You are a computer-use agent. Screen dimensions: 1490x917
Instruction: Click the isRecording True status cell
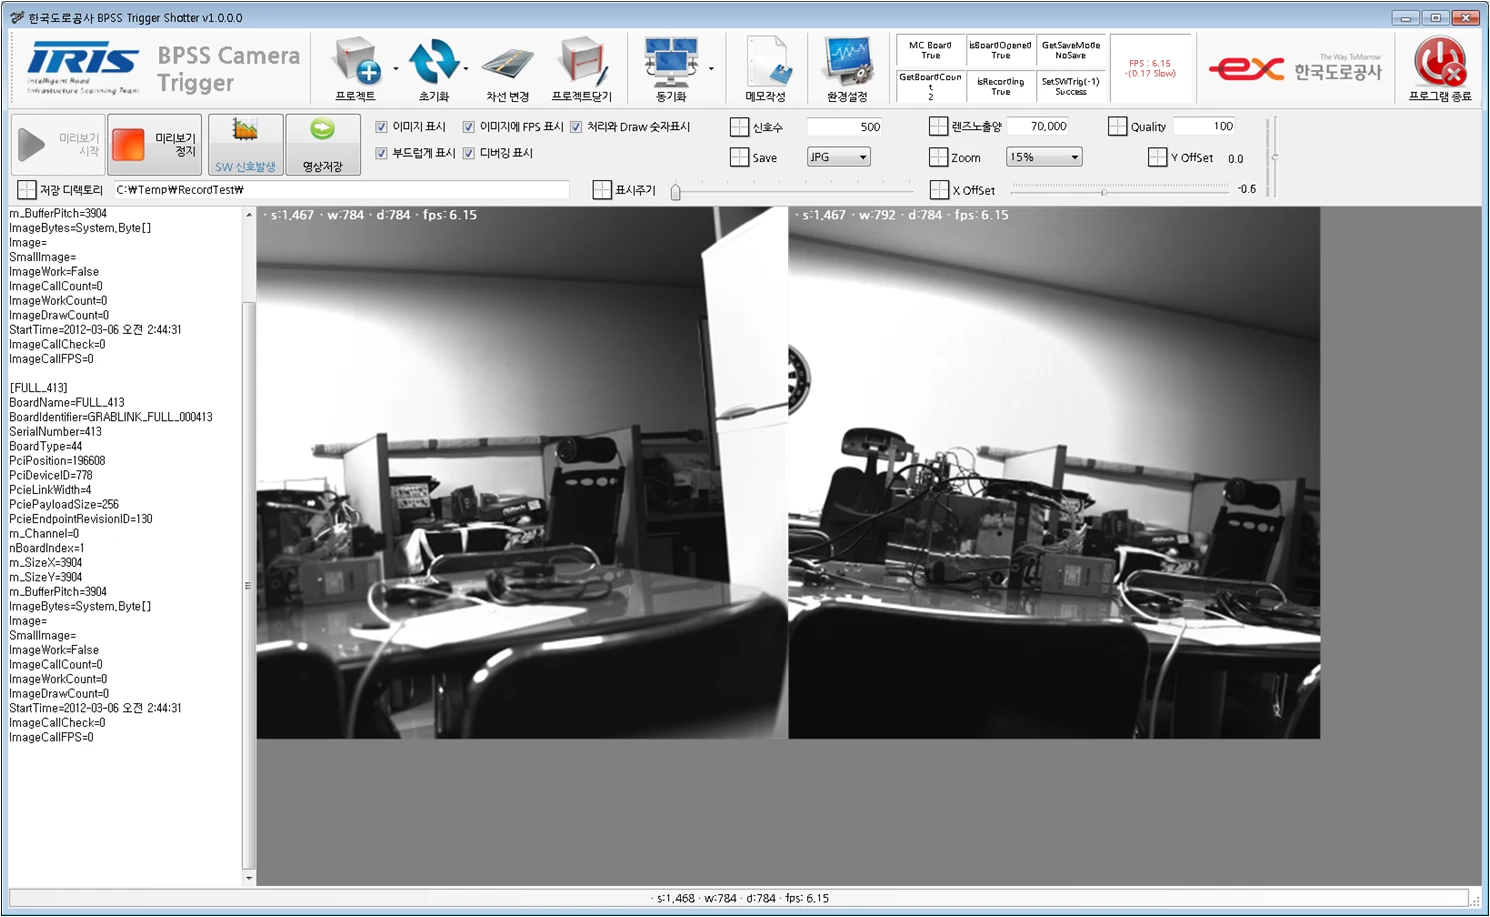1001,86
